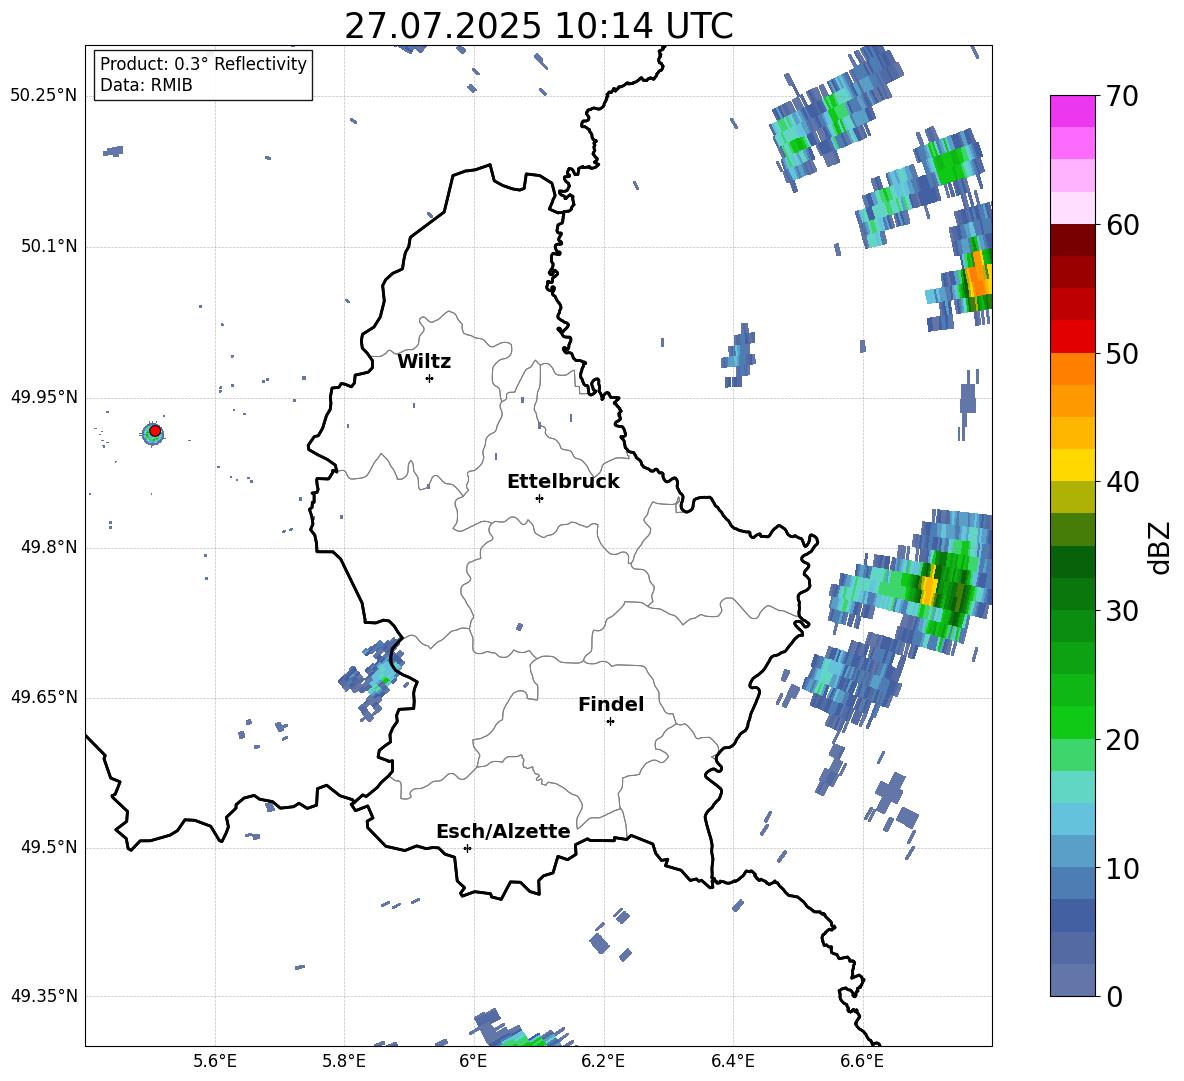The image size is (1184, 1081).
Task: Click the 5.6°E longitude label
Action: [x=215, y=1061]
